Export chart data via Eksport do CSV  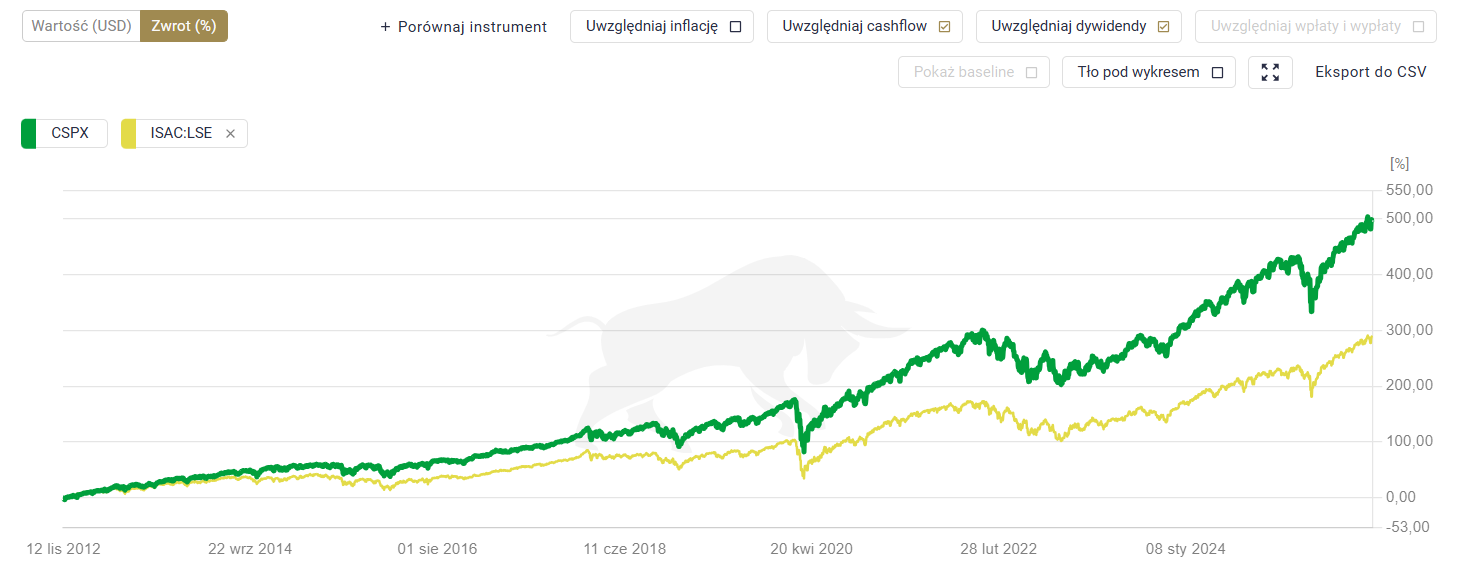[1370, 72]
